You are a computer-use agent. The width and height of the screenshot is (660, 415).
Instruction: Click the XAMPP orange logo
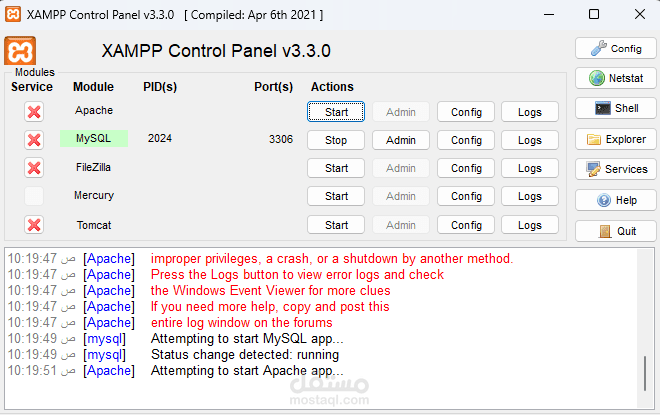click(x=20, y=51)
